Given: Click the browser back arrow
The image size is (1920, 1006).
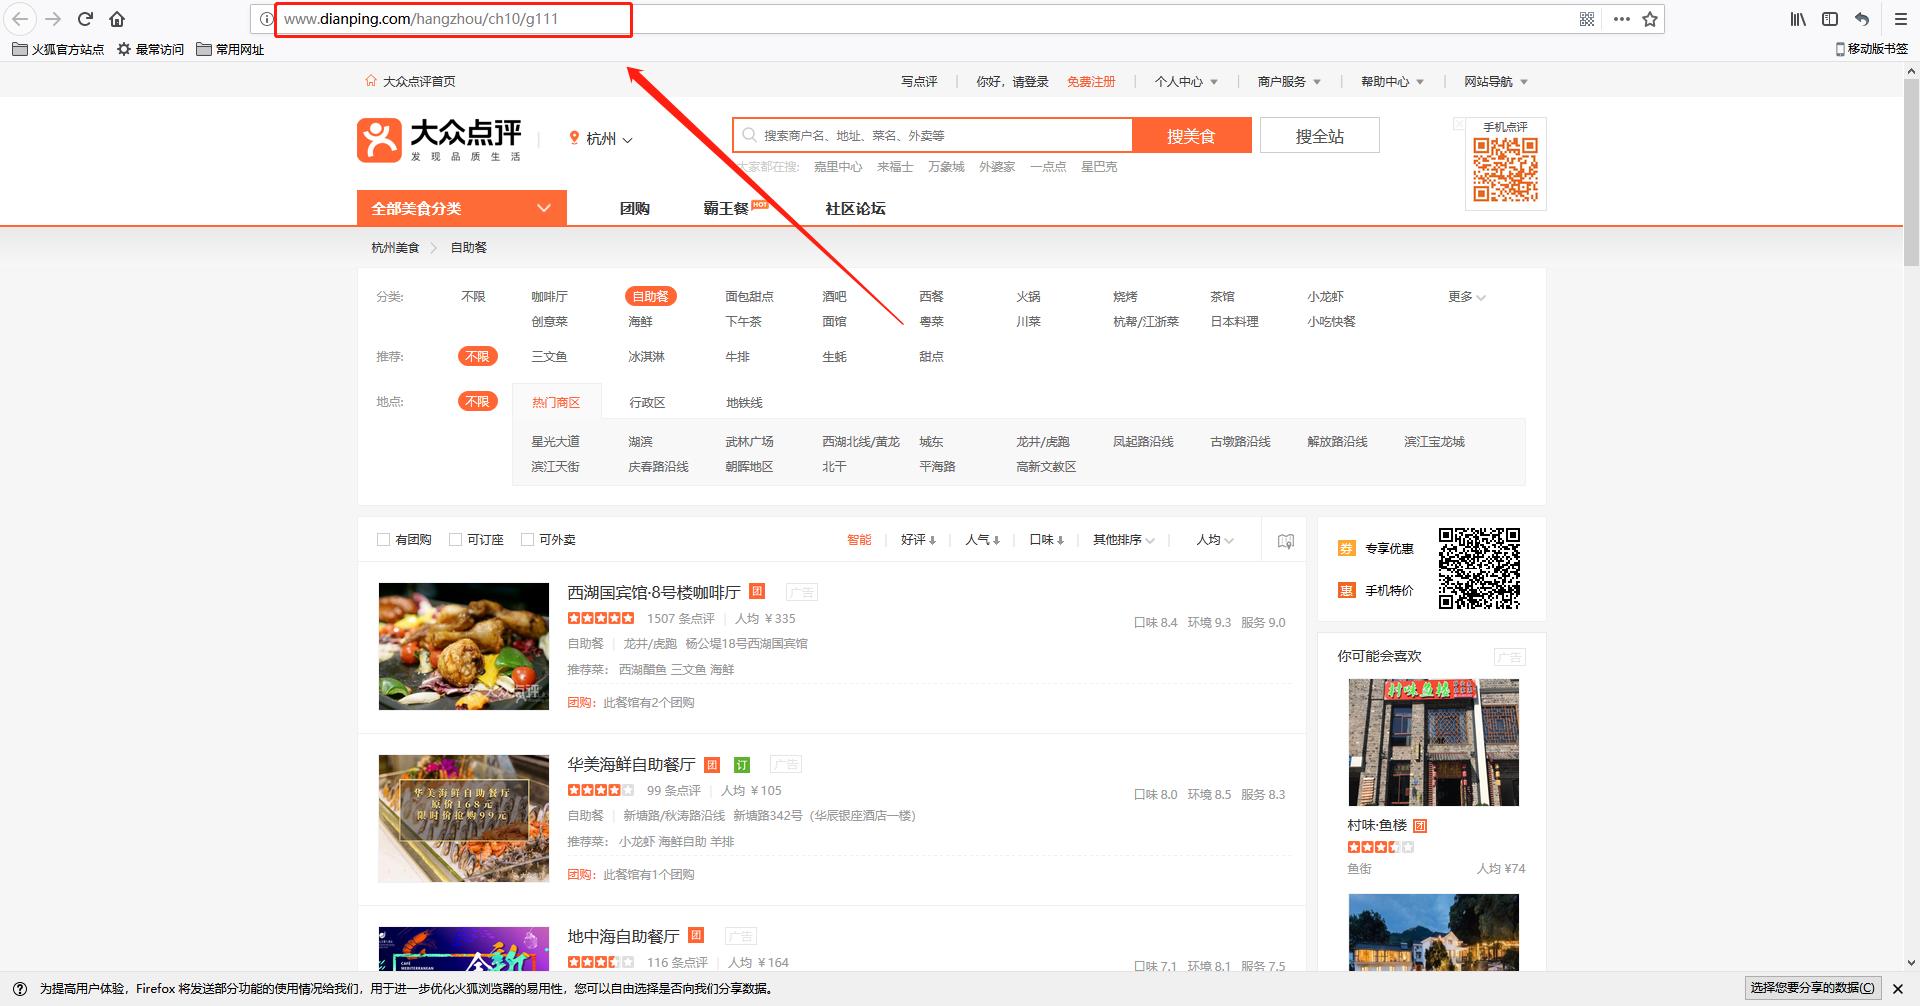Looking at the screenshot, I should 20,19.
